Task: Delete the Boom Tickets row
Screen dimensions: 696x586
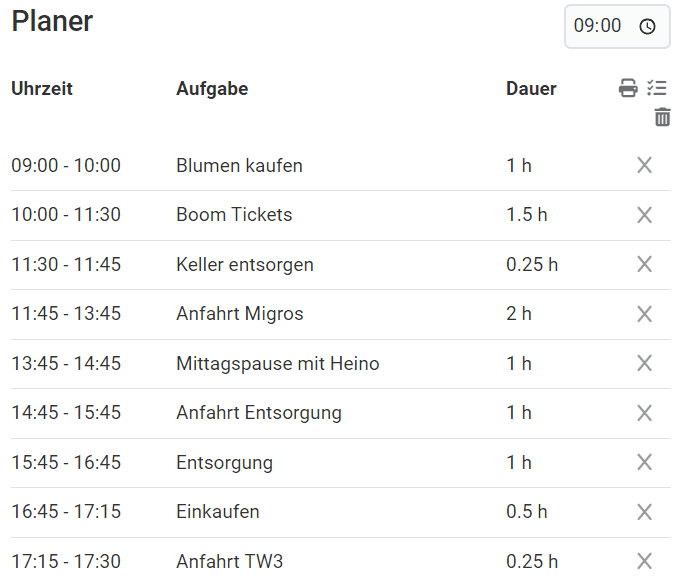Action: click(645, 215)
